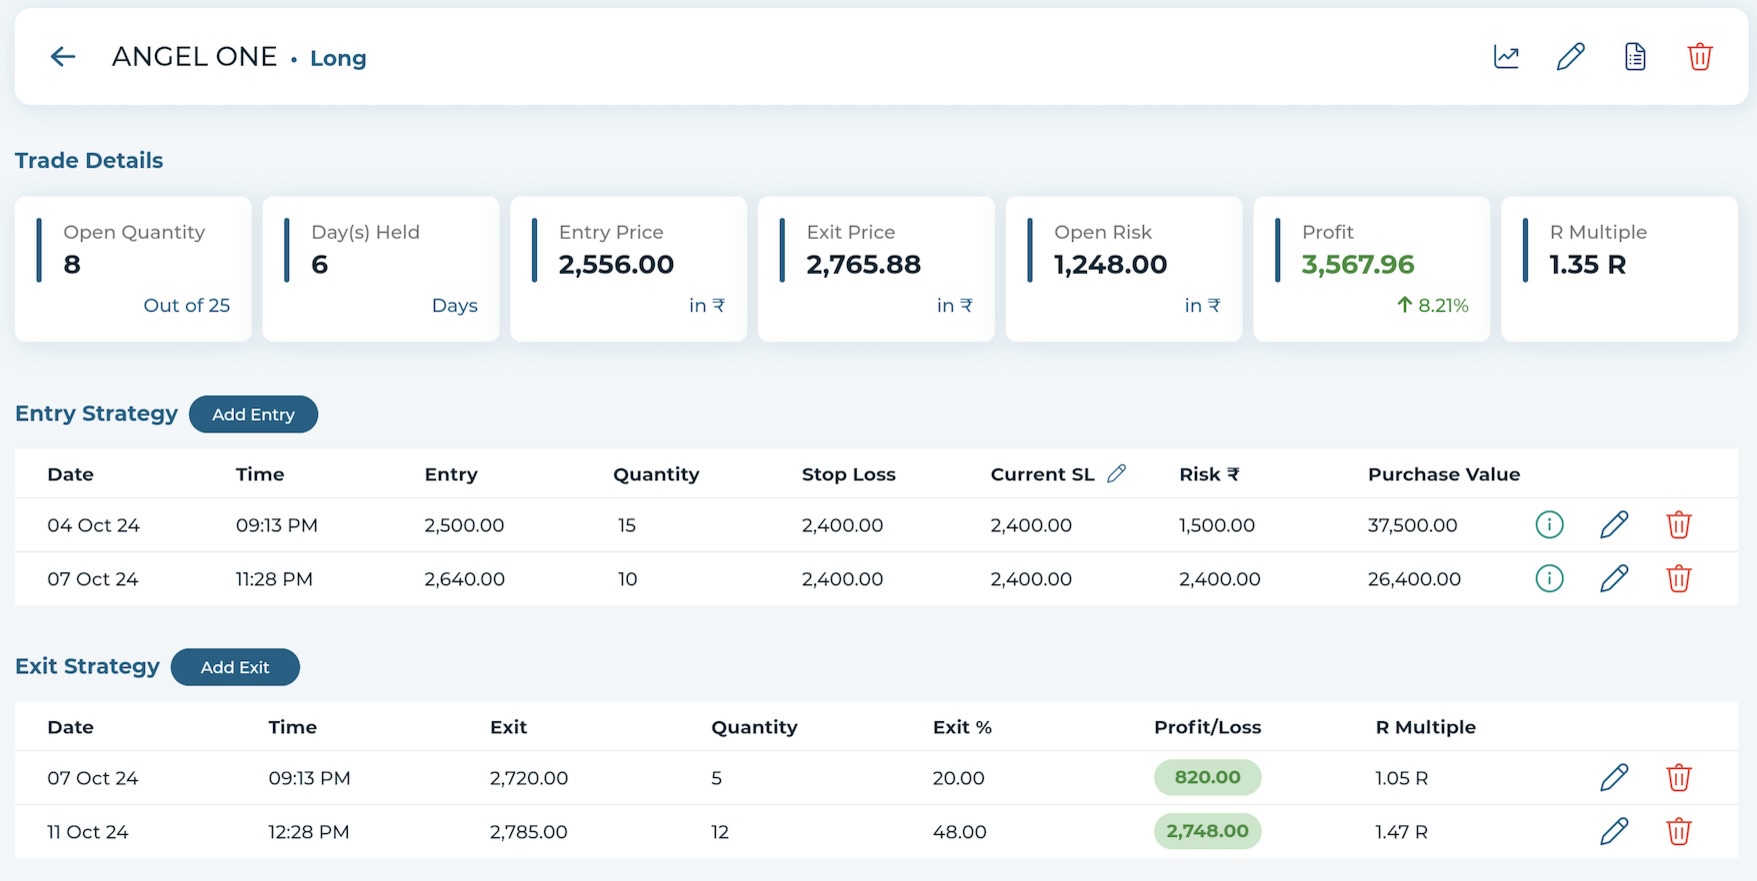This screenshot has height=881, width=1757.
Task: Select the 1,500.00 risk cell
Action: point(1217,525)
